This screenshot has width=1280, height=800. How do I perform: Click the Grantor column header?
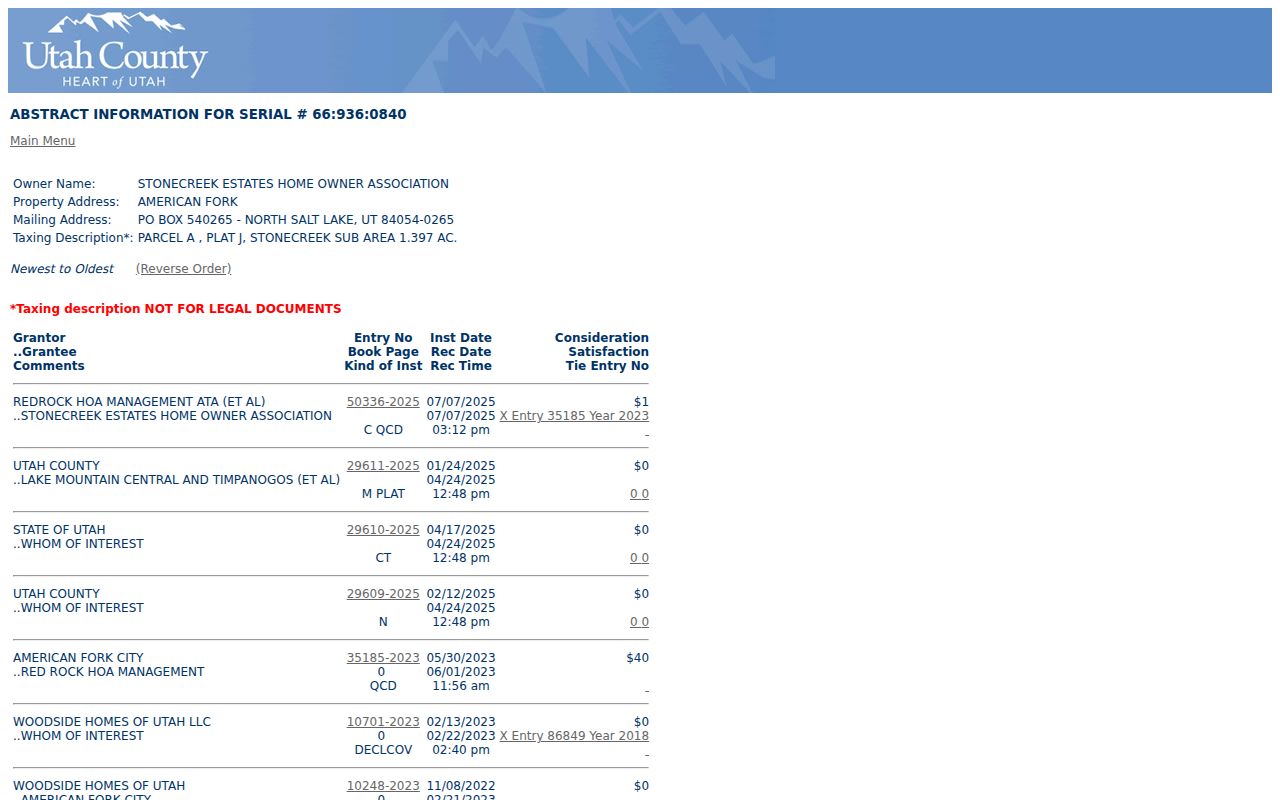[39, 338]
